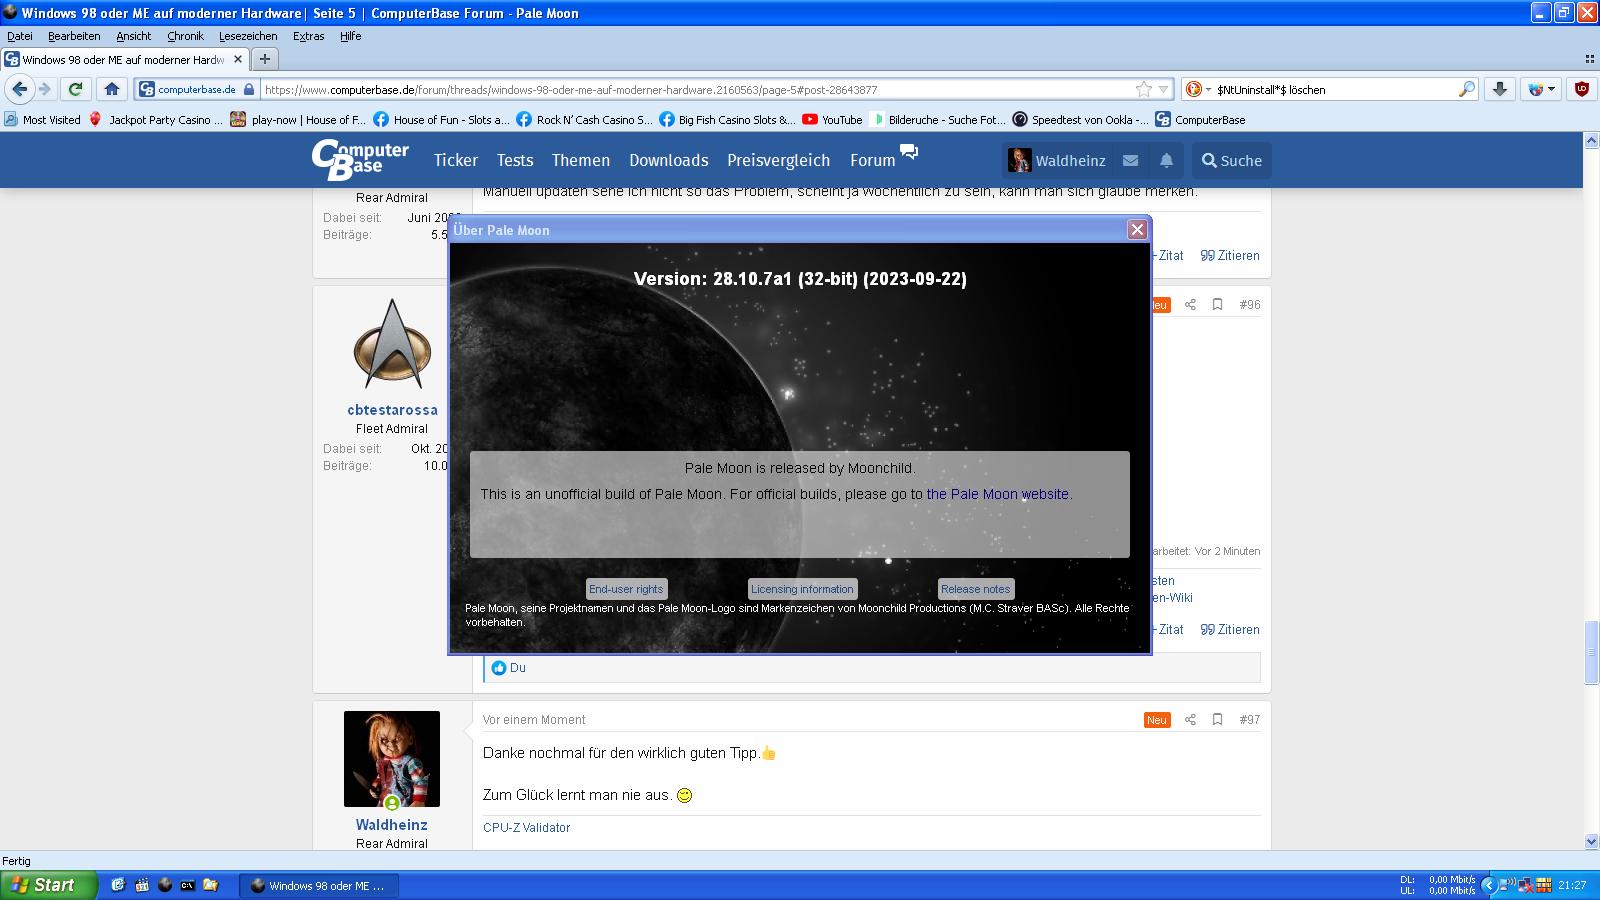Start search with the magnifier icon
Image resolution: width=1600 pixels, height=900 pixels.
[x=1466, y=89]
